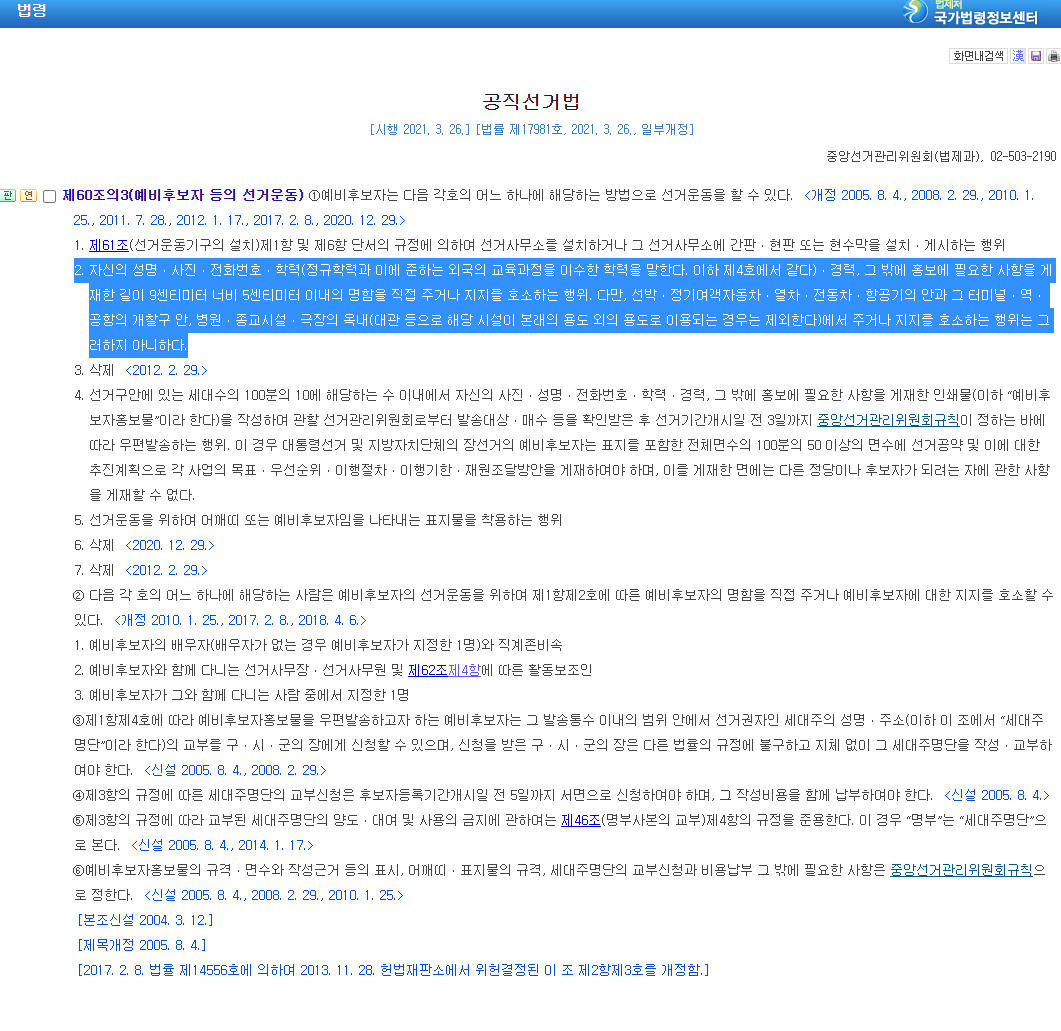Click '<신설 2005. 8. 4., 2014. 1. 17.>' note
Screen dimensions: 1061x1031
click(x=222, y=846)
